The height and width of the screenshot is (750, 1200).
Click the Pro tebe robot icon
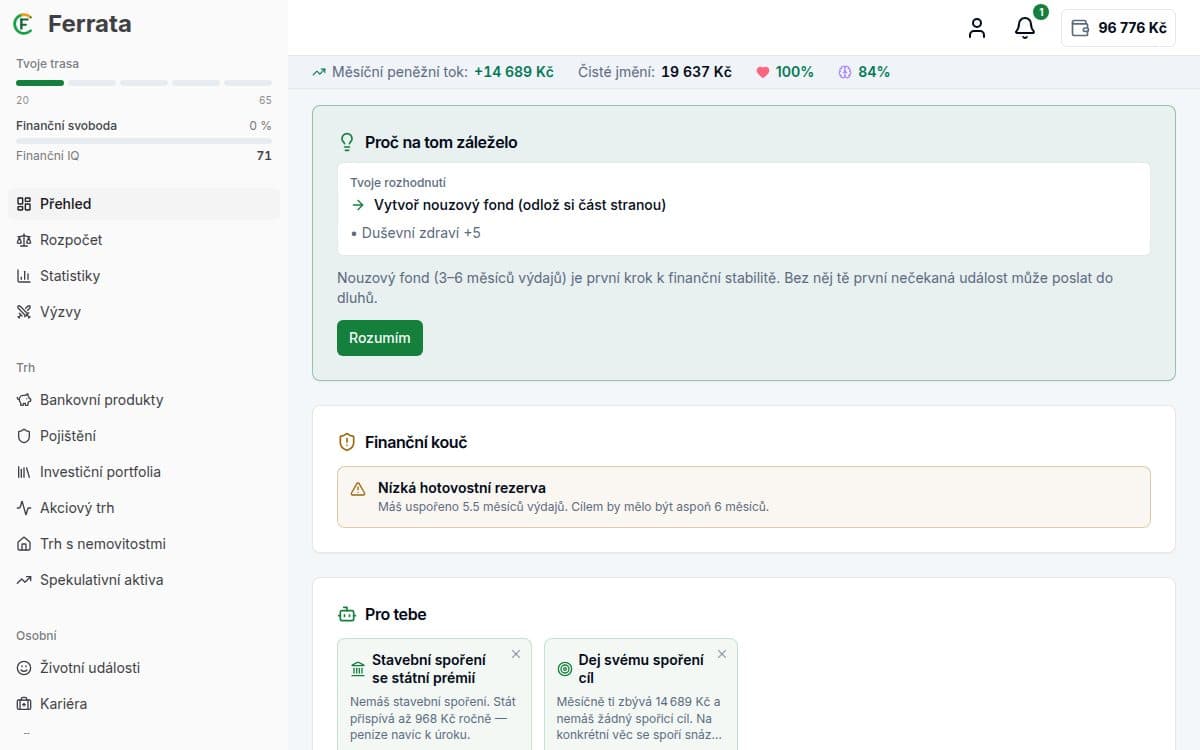click(x=347, y=614)
